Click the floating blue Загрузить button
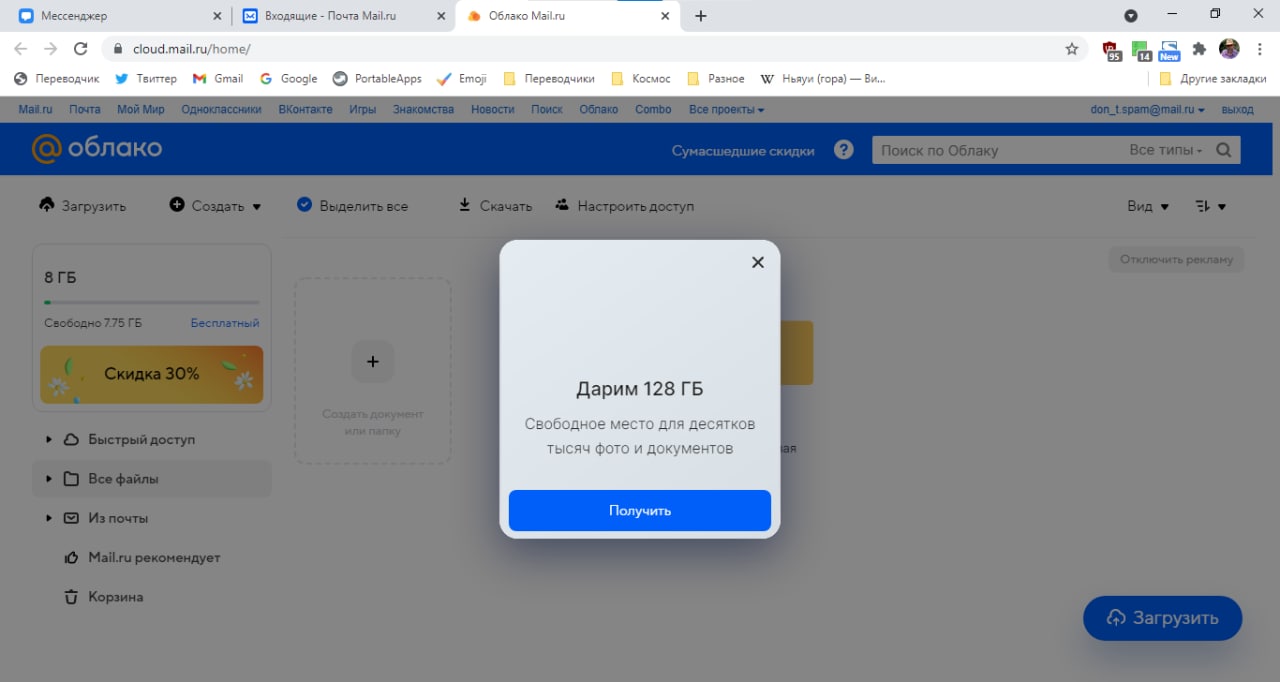The height and width of the screenshot is (682, 1280). [x=1162, y=618]
